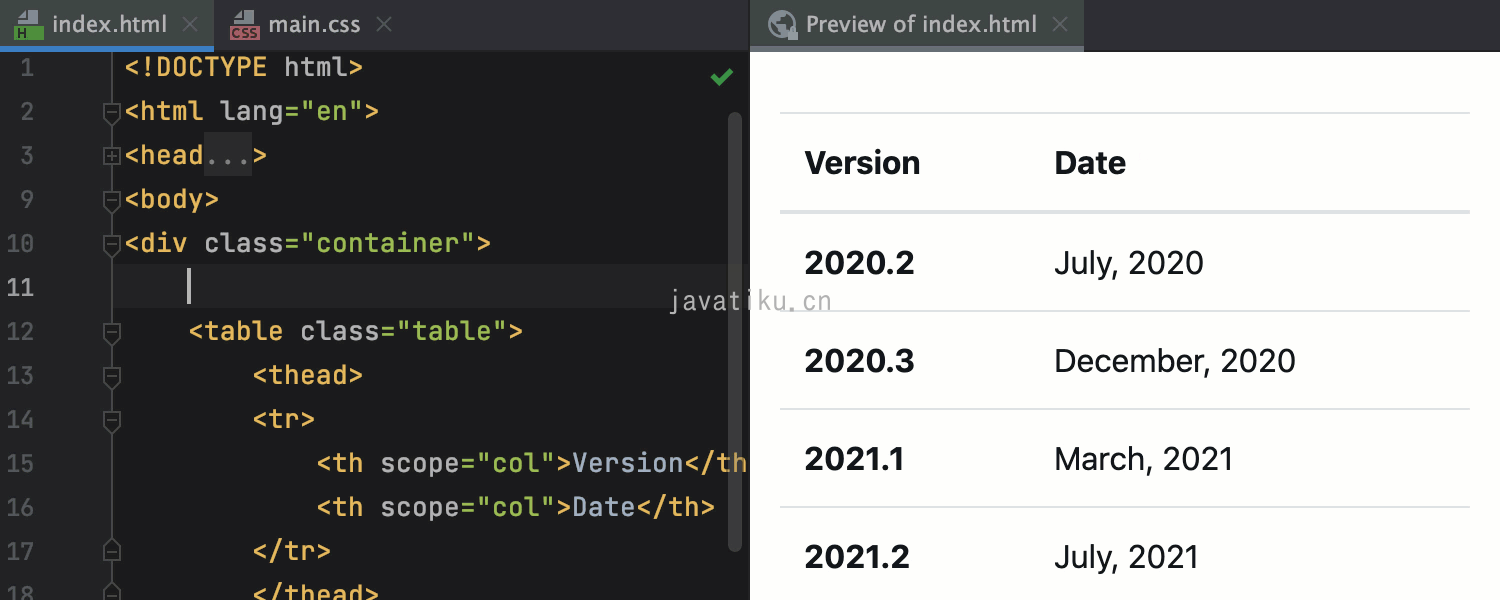The image size is (1500, 600).
Task: Click the HTML file icon on index.html tab
Action: click(x=28, y=25)
